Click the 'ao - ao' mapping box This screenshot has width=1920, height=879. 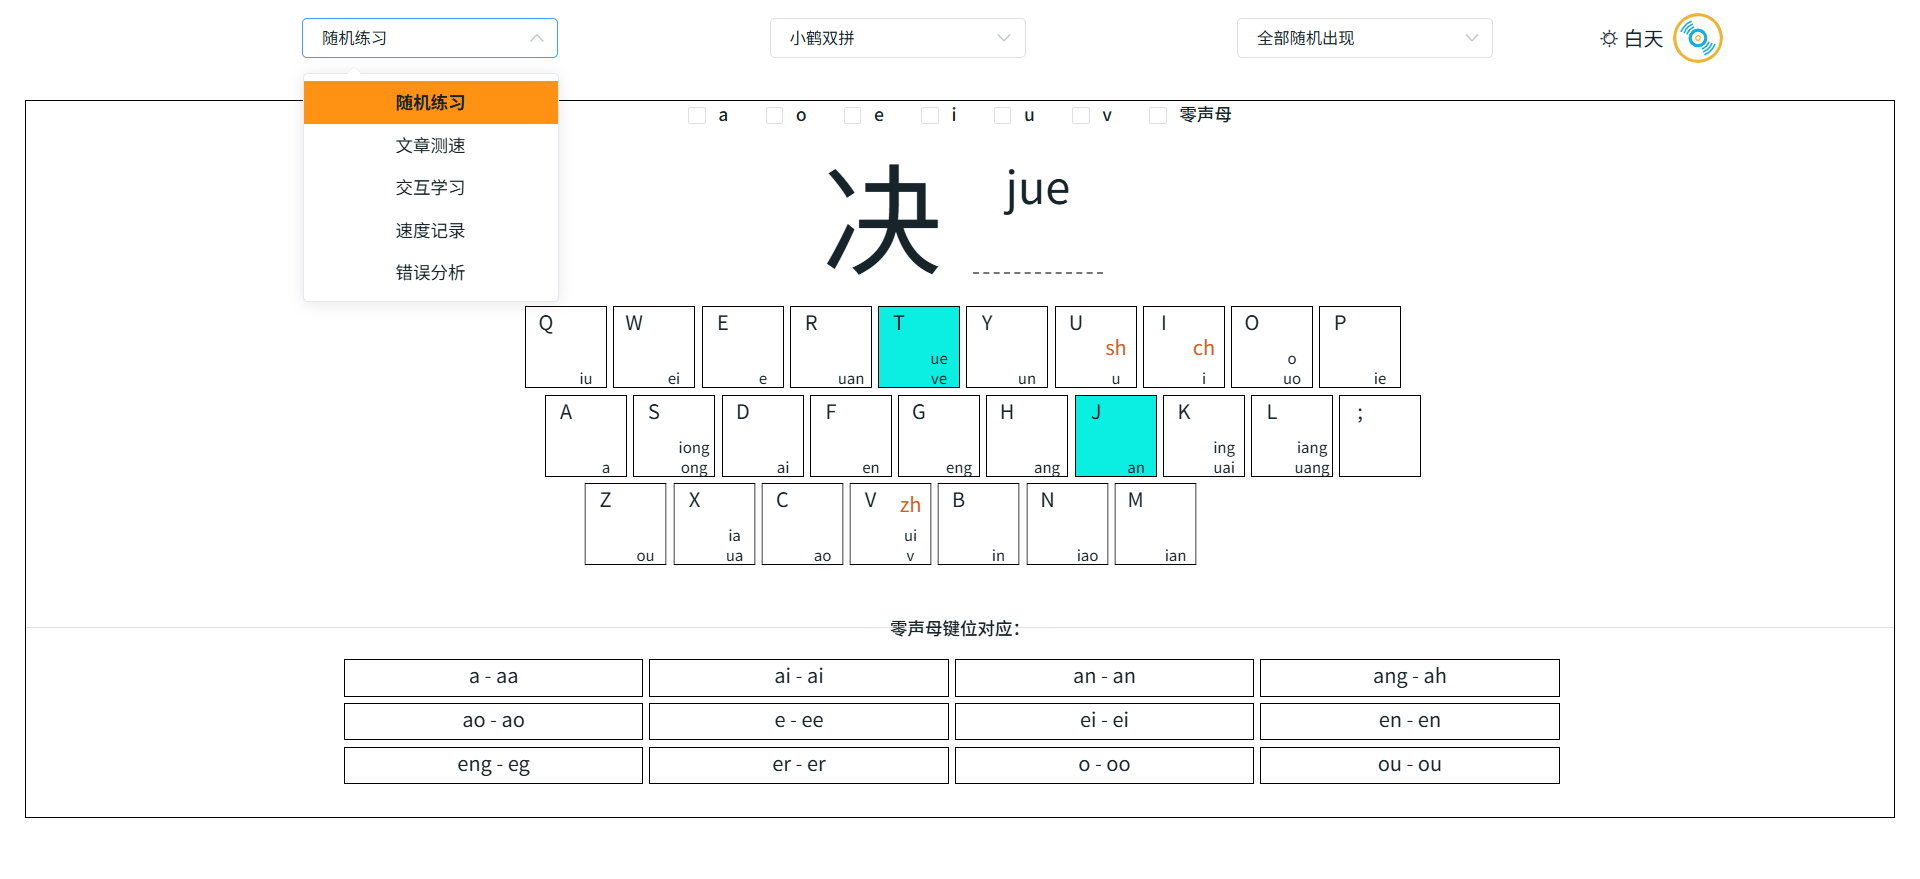pos(494,722)
